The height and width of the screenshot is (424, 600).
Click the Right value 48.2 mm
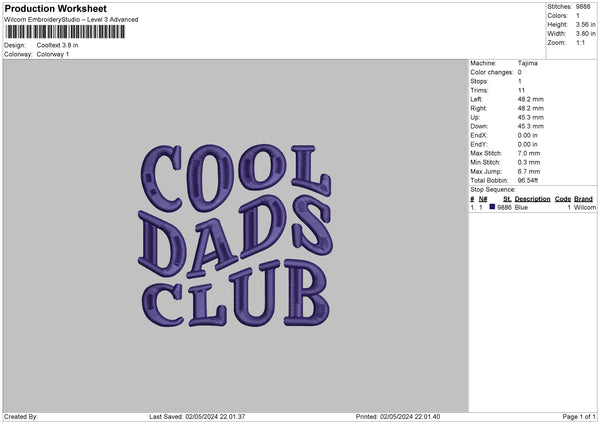click(531, 108)
